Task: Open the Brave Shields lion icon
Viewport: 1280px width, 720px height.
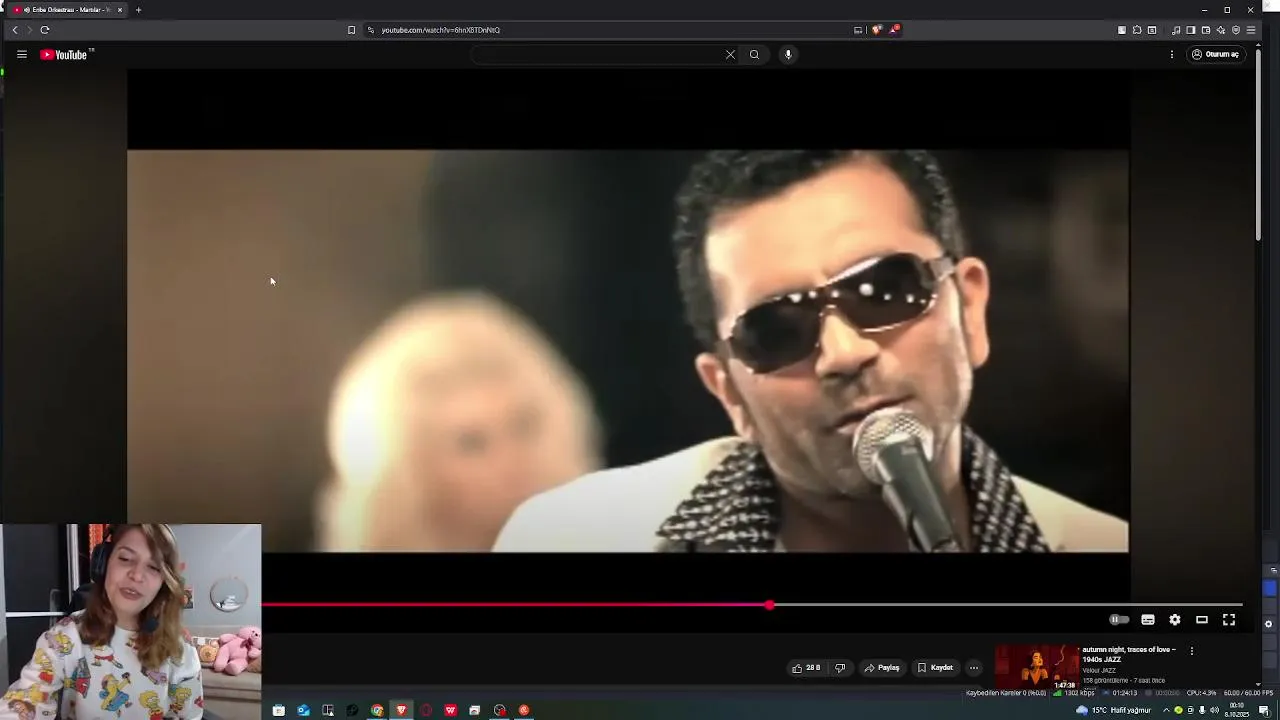Action: 877,30
